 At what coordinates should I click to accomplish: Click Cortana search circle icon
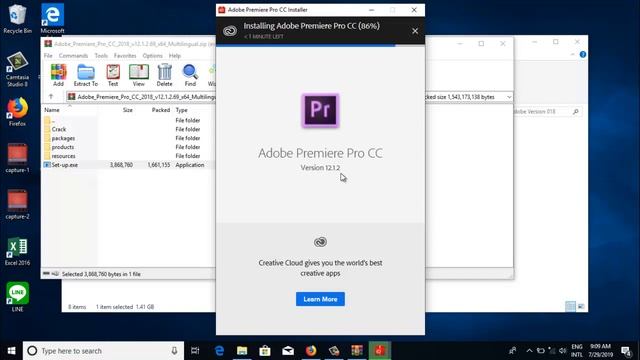pyautogui.click(x=32, y=351)
